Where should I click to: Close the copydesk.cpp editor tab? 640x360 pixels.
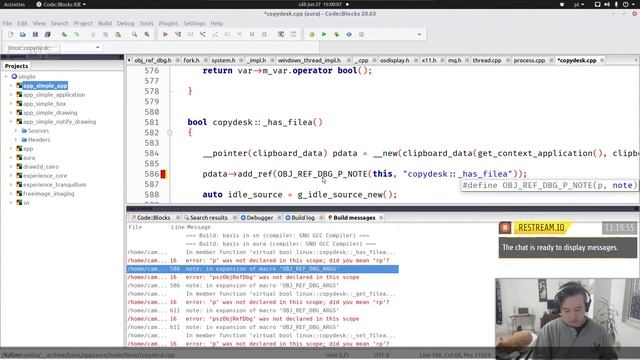602,60
